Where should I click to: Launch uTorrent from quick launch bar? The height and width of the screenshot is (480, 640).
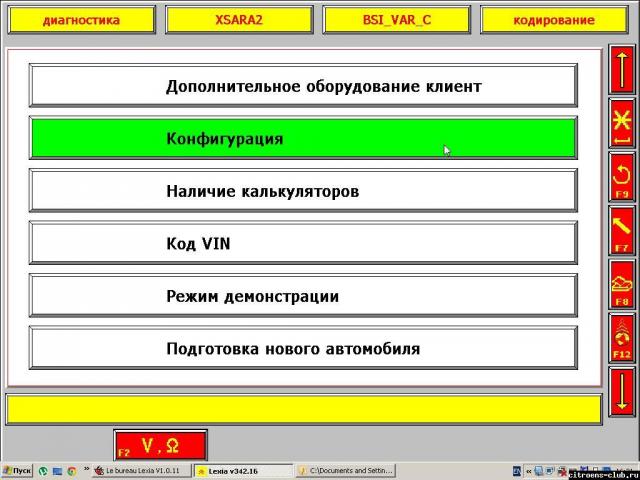43,471
